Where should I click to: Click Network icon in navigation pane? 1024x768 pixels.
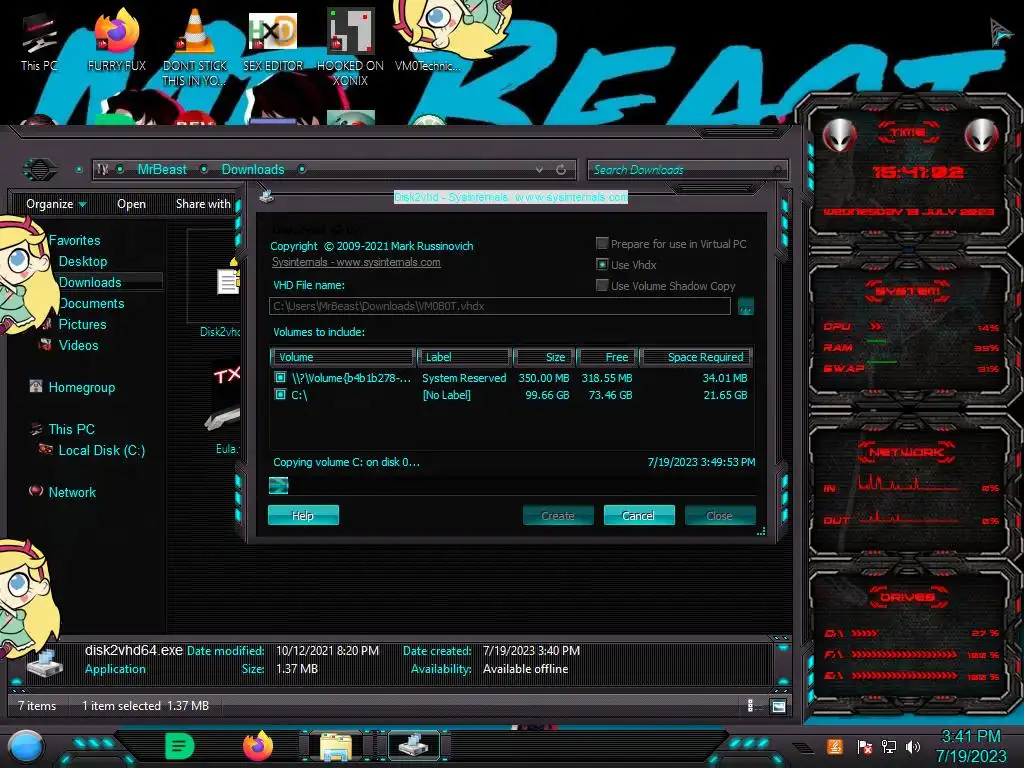tap(36, 491)
